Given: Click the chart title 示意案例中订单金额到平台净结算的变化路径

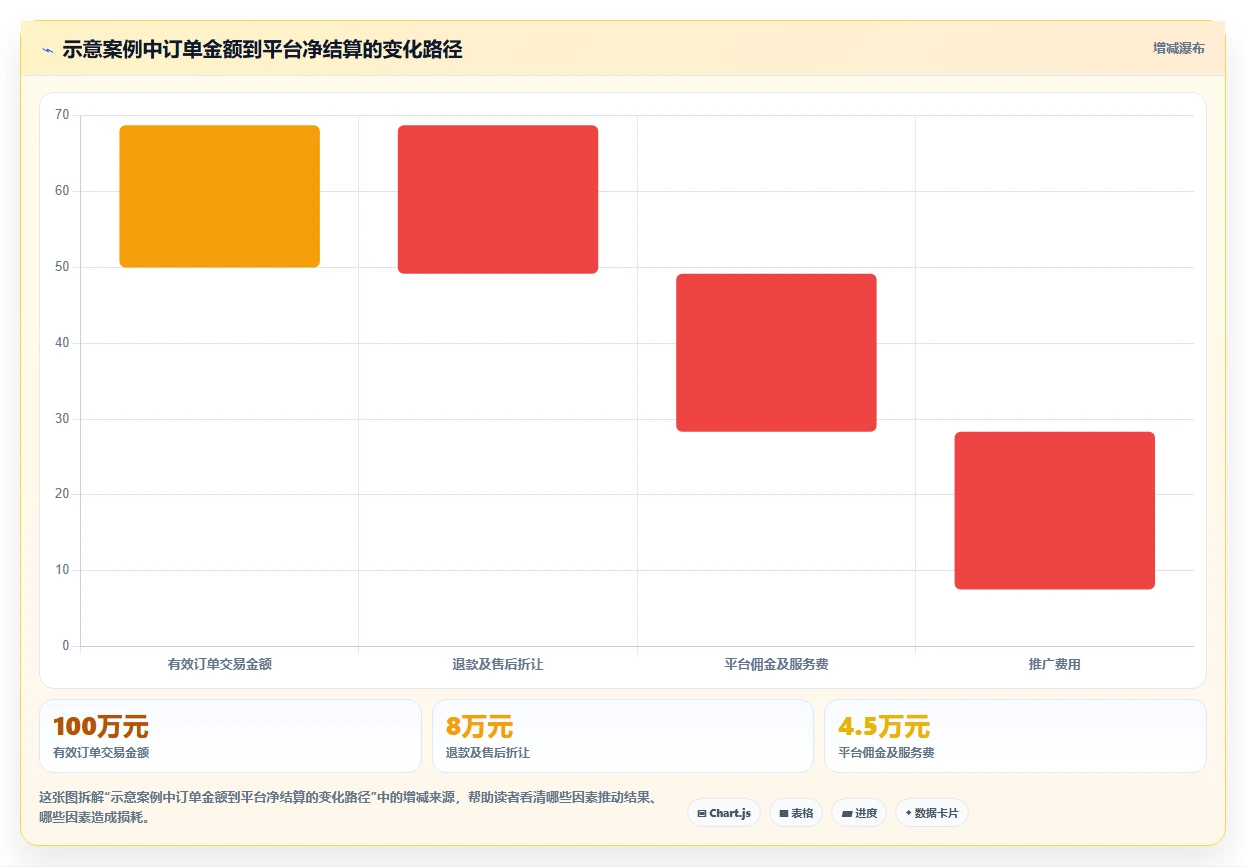Looking at the screenshot, I should (x=262, y=50).
